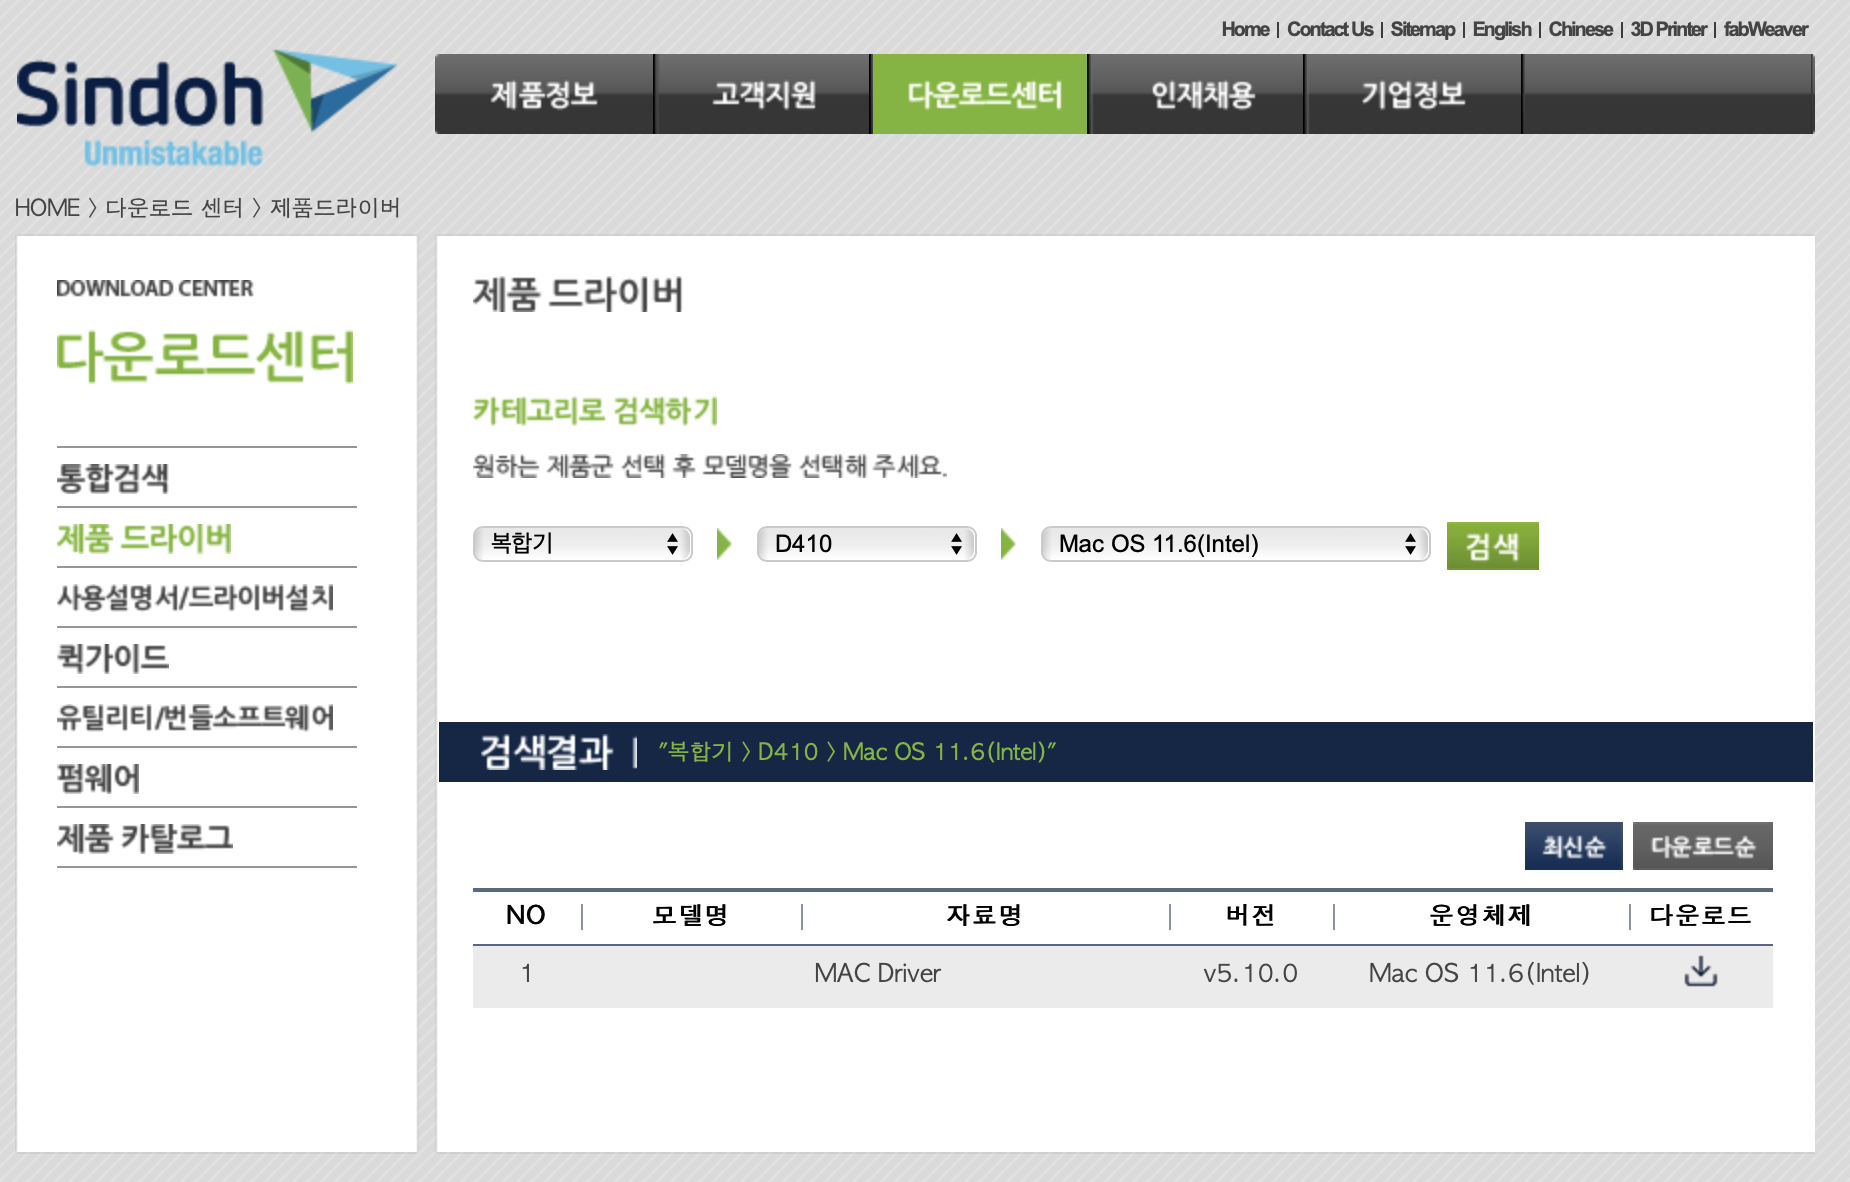Click the 검색결과 heading
This screenshot has height=1182, width=1850.
pyautogui.click(x=546, y=752)
